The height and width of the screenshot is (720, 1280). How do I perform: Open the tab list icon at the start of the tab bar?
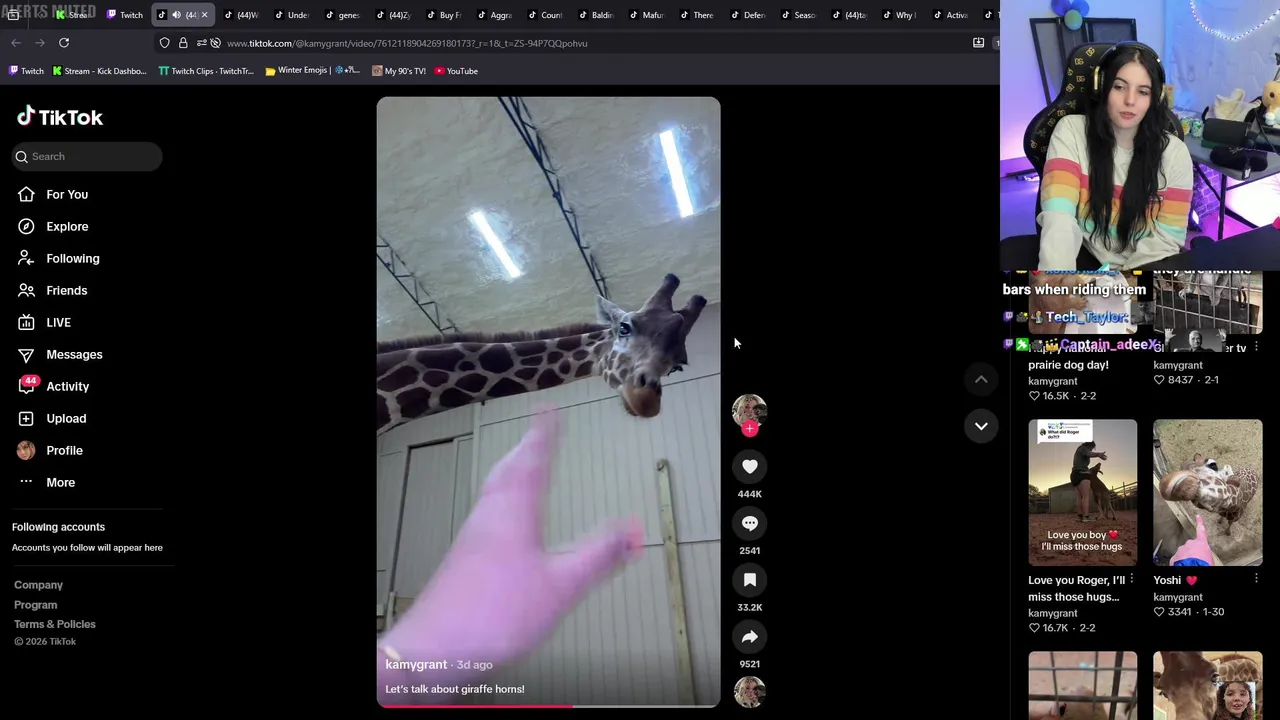(x=13, y=15)
